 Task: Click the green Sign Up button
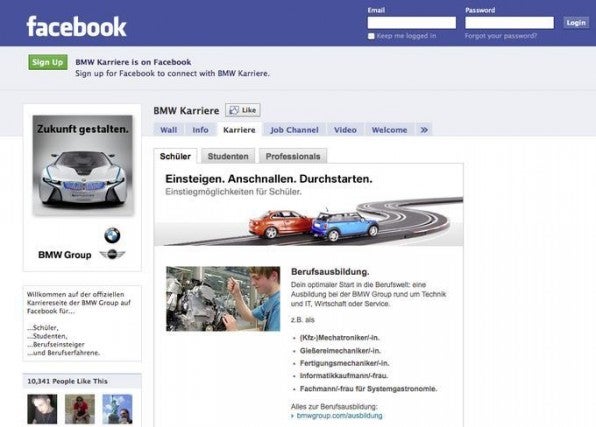pyautogui.click(x=48, y=62)
